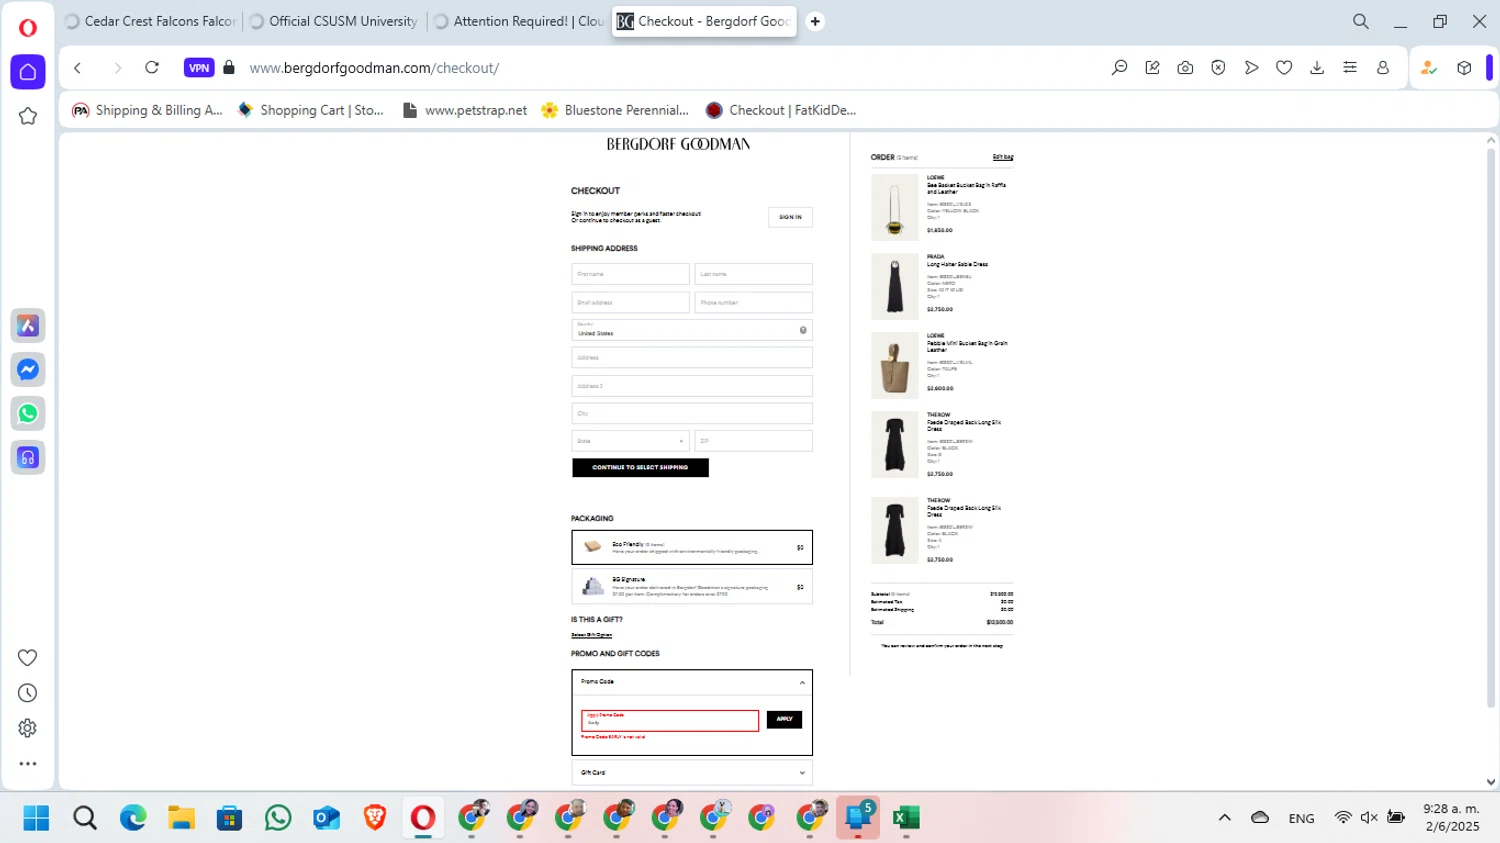This screenshot has height=843, width=1500.
Task: Open the ad blocker shield icon
Action: (x=1218, y=68)
